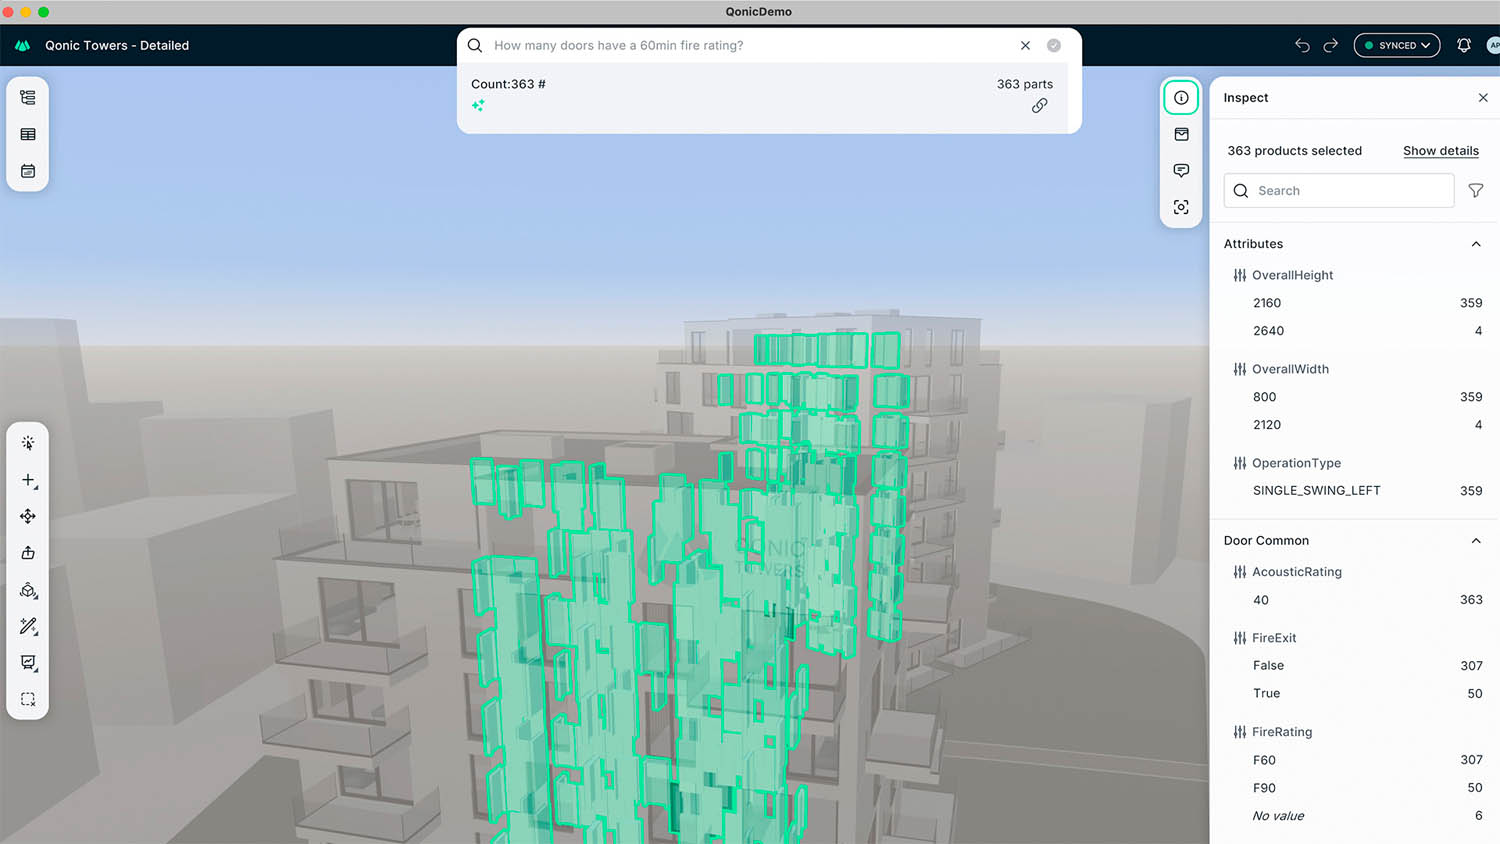Screen dimensions: 1500x844
Task: Open the model tree hierarchy panel
Action: click(28, 98)
